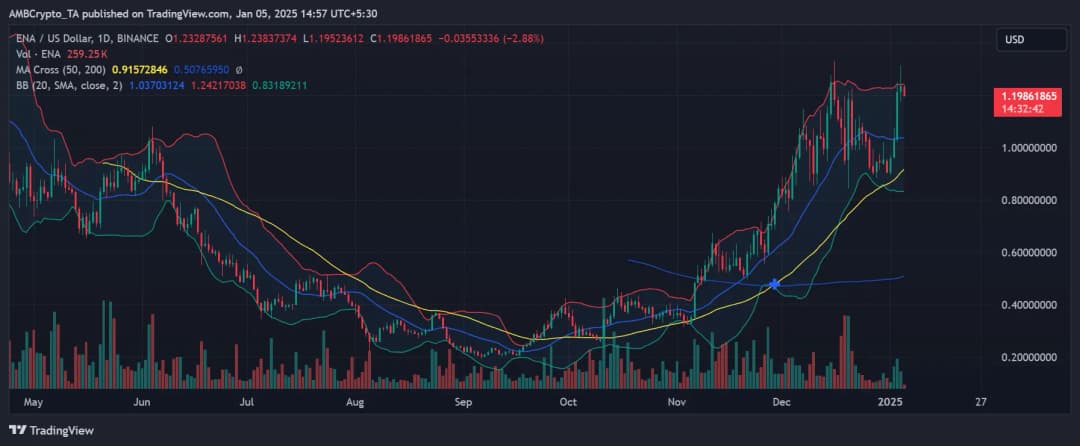Click the Sep label on time axis
1080x446 pixels.
pyautogui.click(x=462, y=402)
